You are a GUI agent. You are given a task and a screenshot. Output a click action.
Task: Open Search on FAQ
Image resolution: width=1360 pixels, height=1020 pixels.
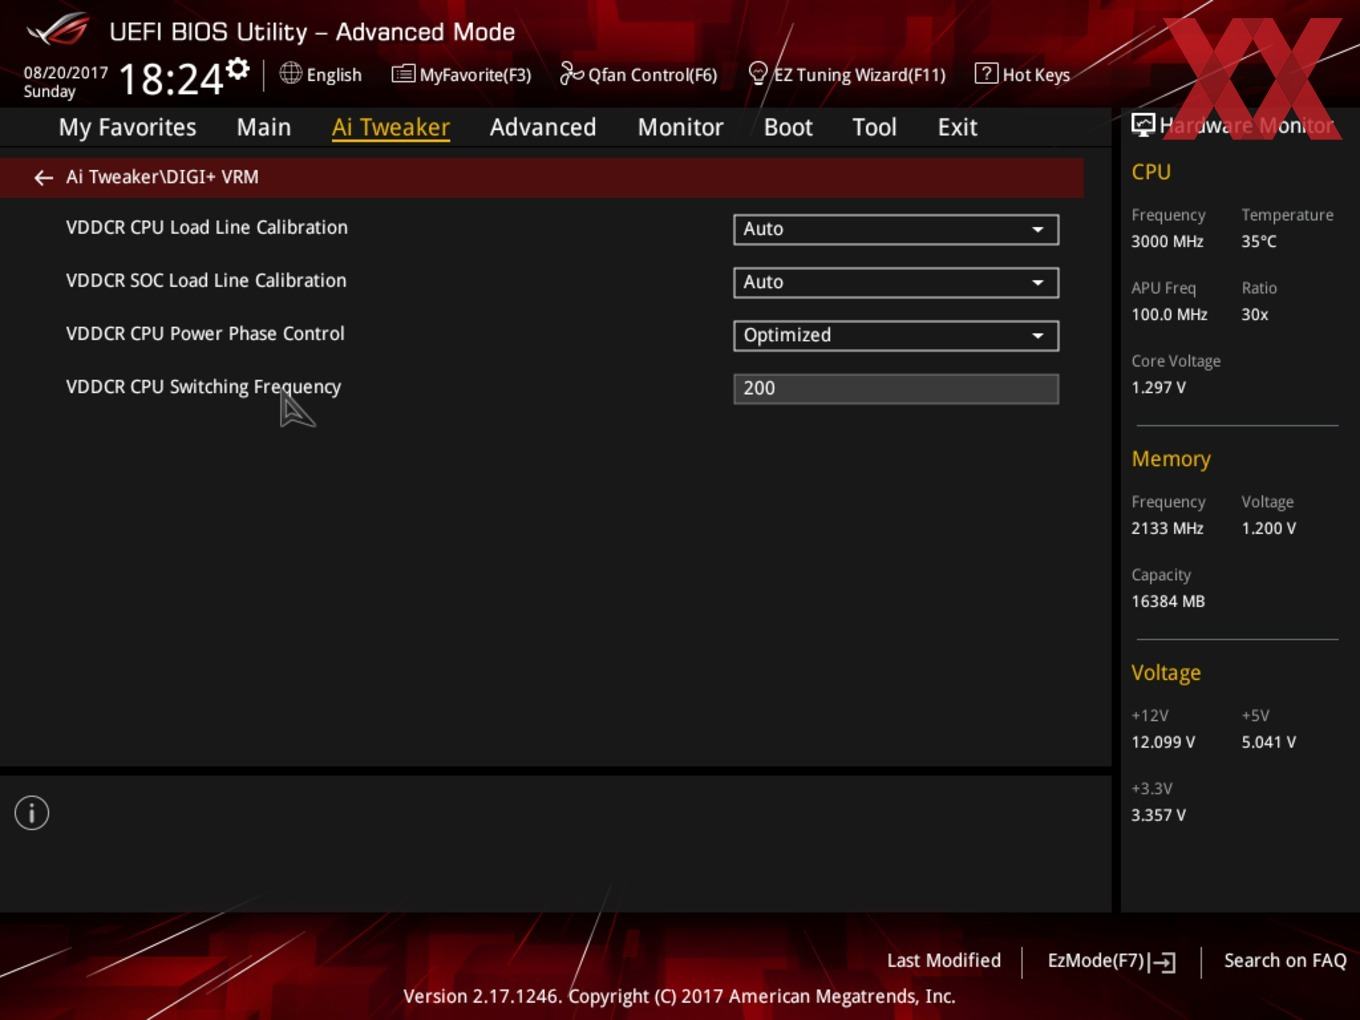pos(1285,960)
